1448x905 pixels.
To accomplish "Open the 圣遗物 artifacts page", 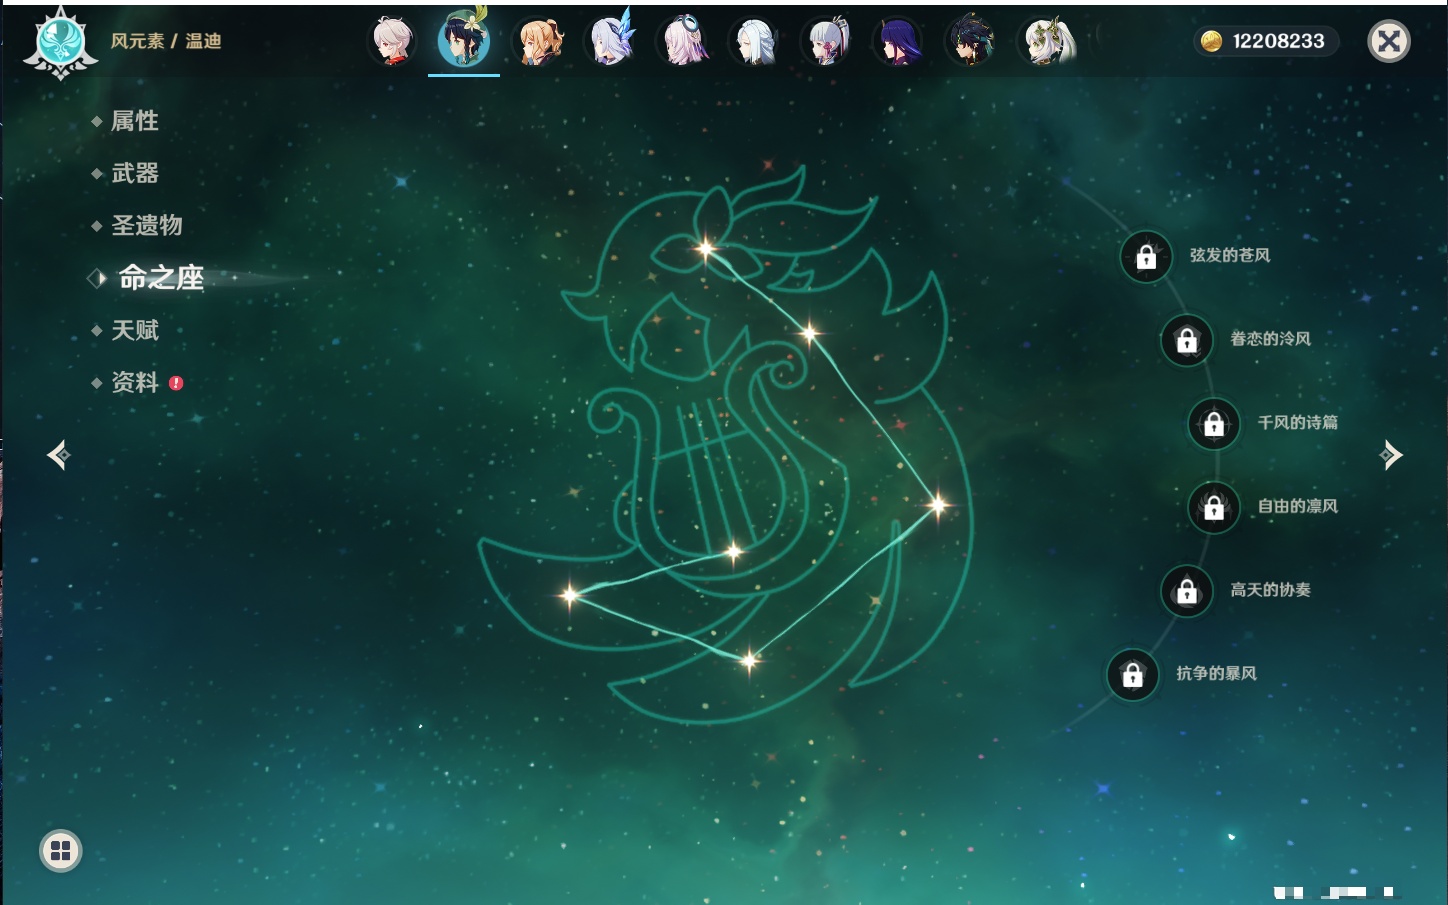I will [147, 225].
